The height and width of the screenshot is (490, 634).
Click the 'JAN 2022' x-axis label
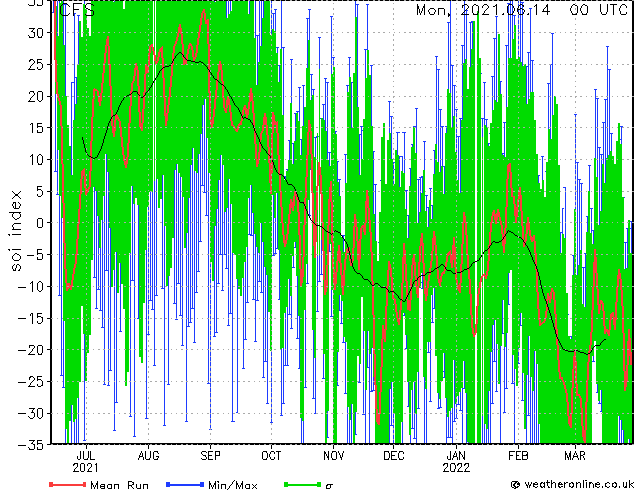[x=456, y=462]
